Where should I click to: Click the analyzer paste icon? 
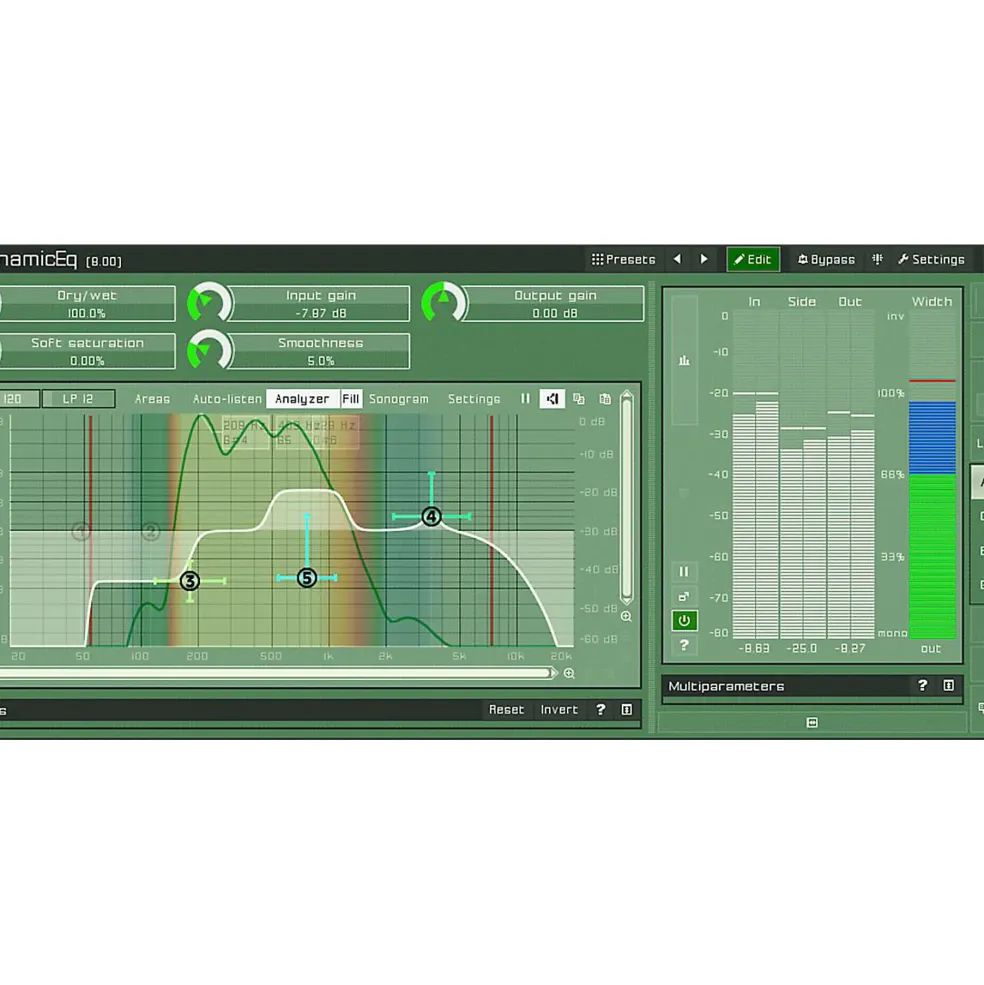(x=604, y=398)
